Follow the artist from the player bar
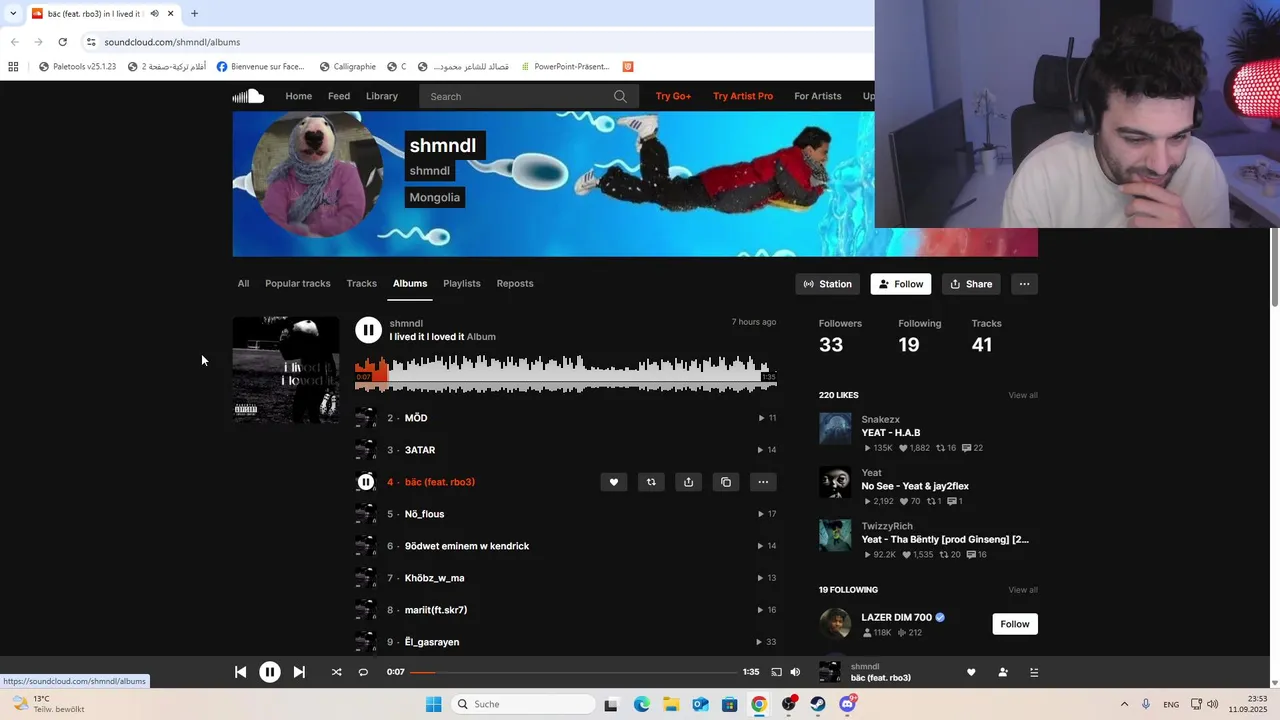 tap(1003, 672)
